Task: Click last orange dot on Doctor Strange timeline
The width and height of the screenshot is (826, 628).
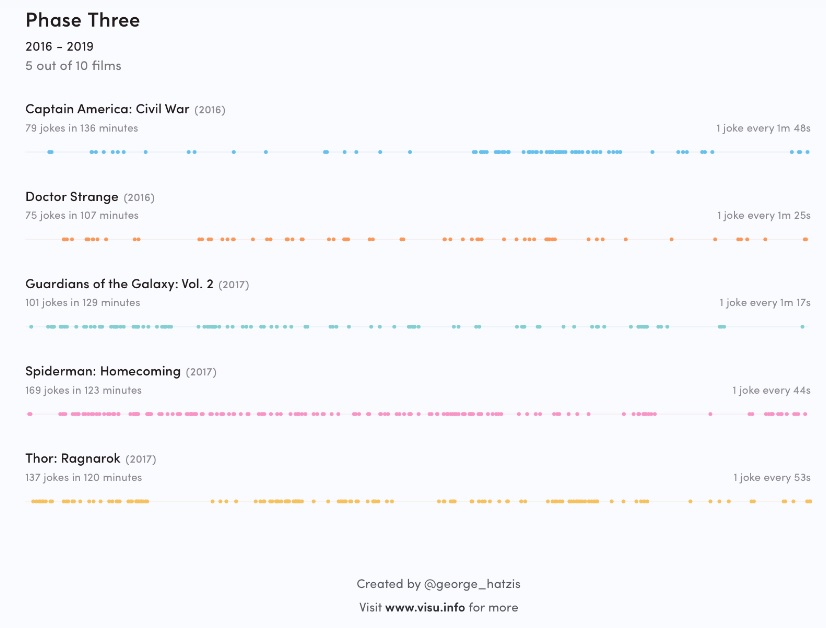Action: pyautogui.click(x=806, y=240)
